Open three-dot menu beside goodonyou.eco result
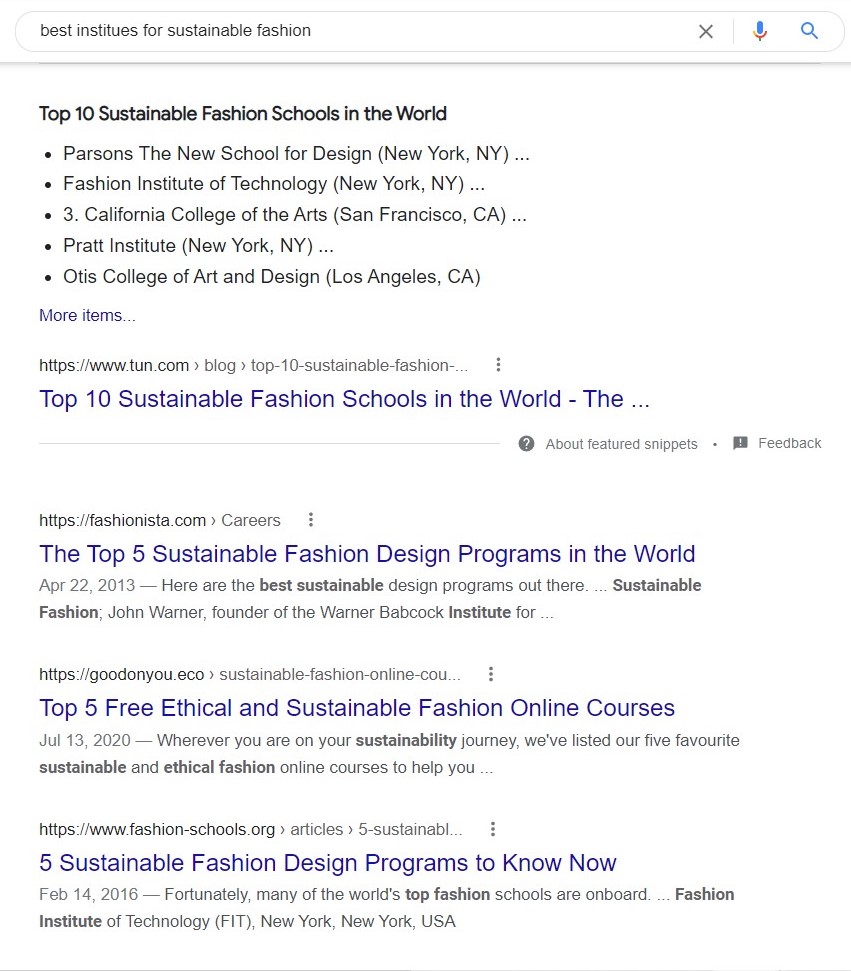This screenshot has width=851, height=971. pos(491,674)
